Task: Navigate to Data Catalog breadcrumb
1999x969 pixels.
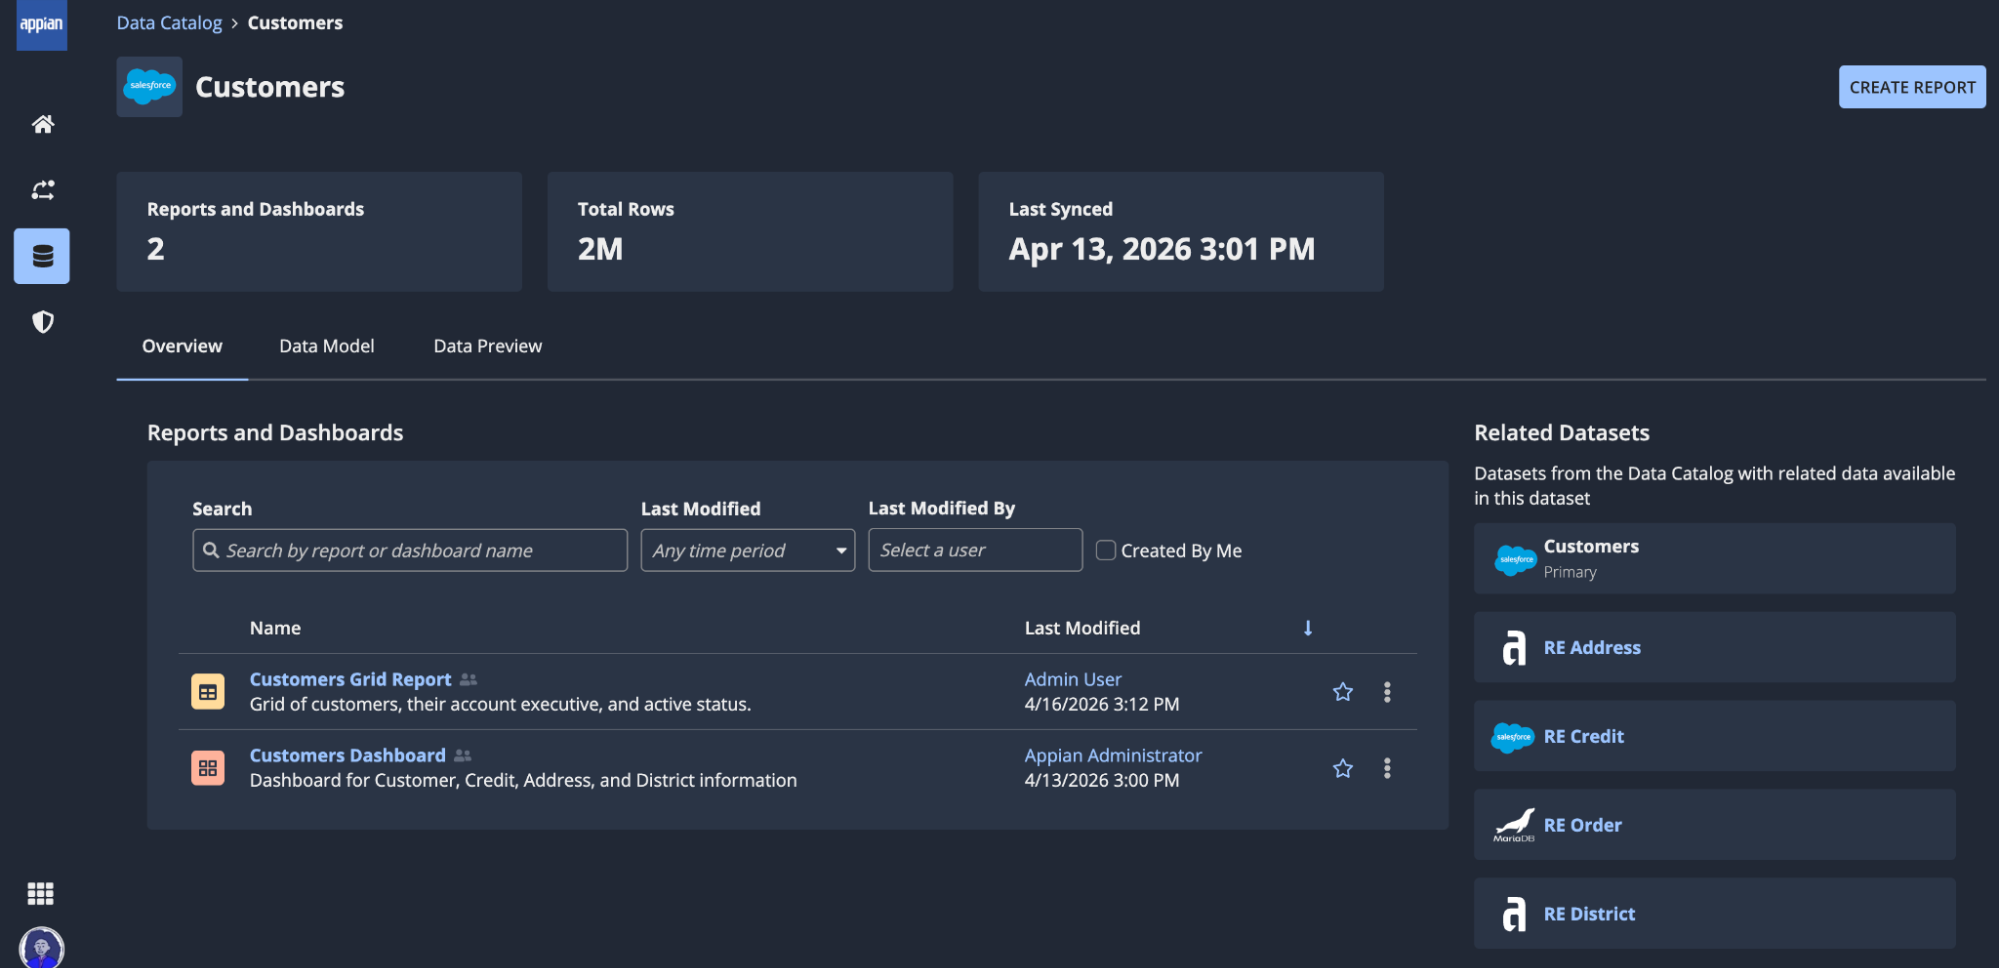Action: click(169, 22)
